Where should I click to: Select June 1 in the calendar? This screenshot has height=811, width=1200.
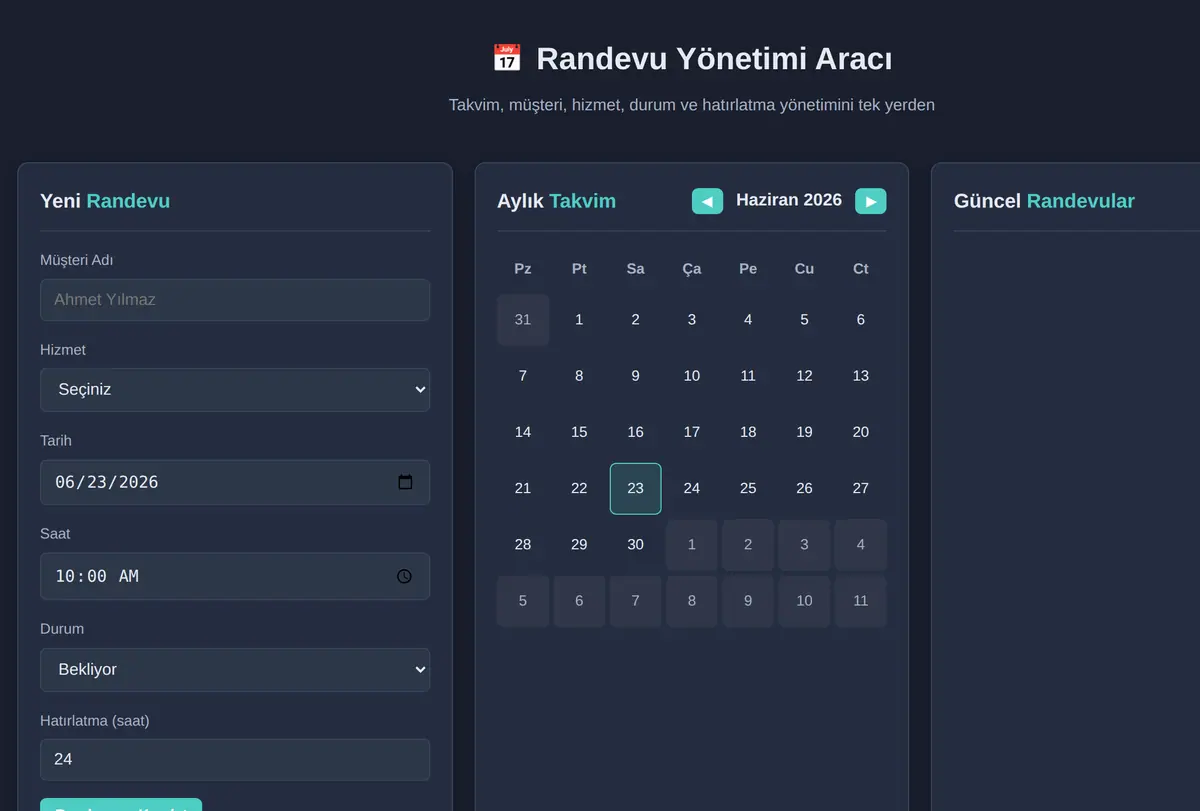point(579,320)
